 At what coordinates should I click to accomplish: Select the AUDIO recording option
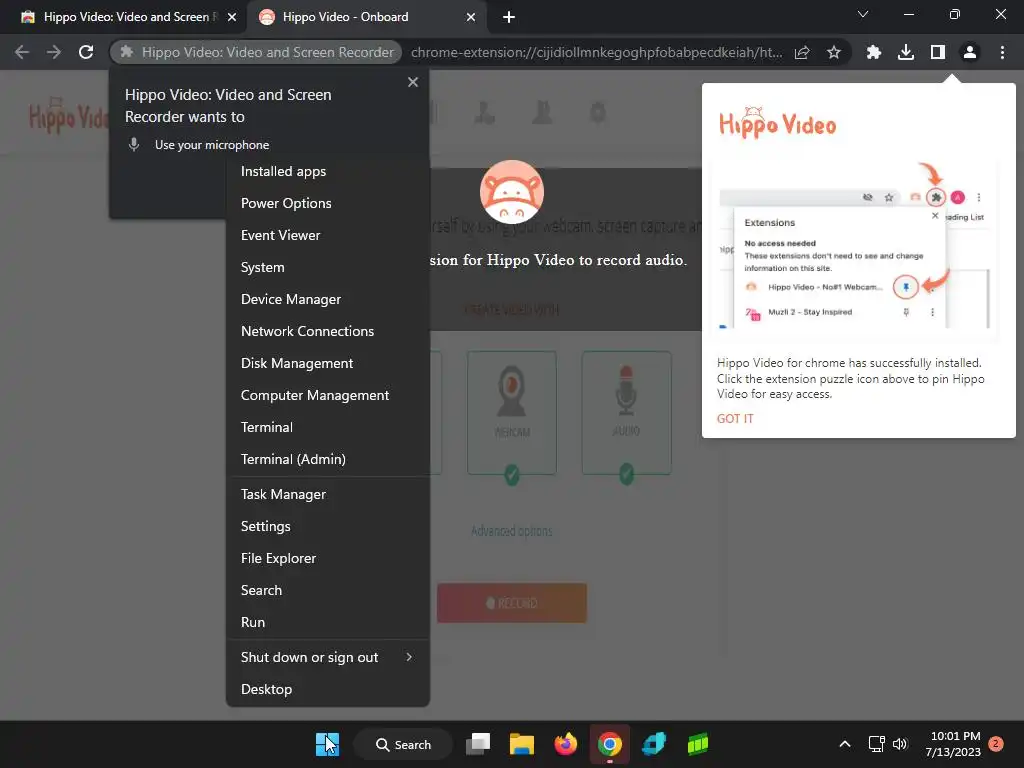626,413
